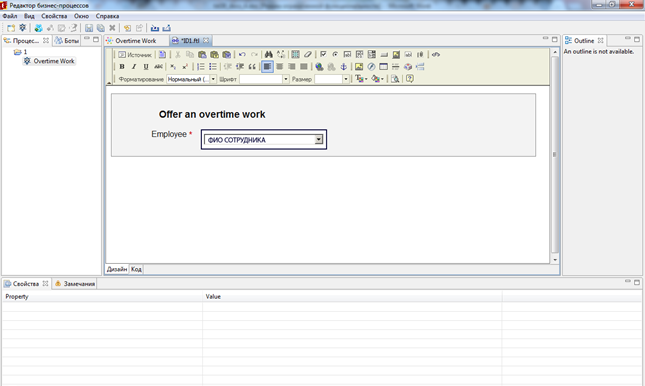Click the Select All icon
The image size is (645, 386).
coord(295,54)
